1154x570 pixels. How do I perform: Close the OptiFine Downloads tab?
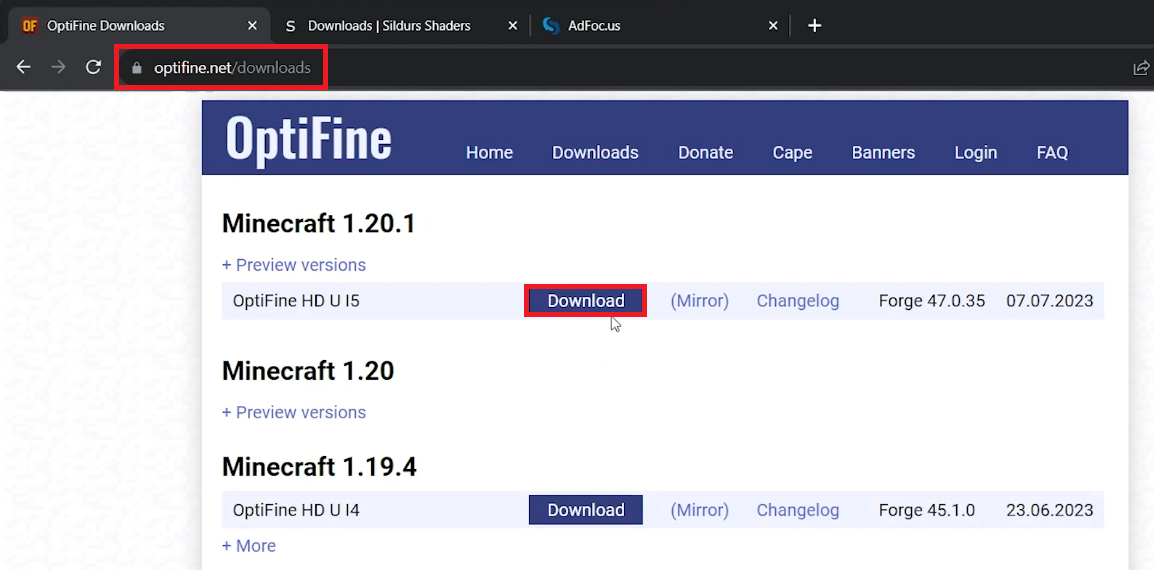click(252, 26)
